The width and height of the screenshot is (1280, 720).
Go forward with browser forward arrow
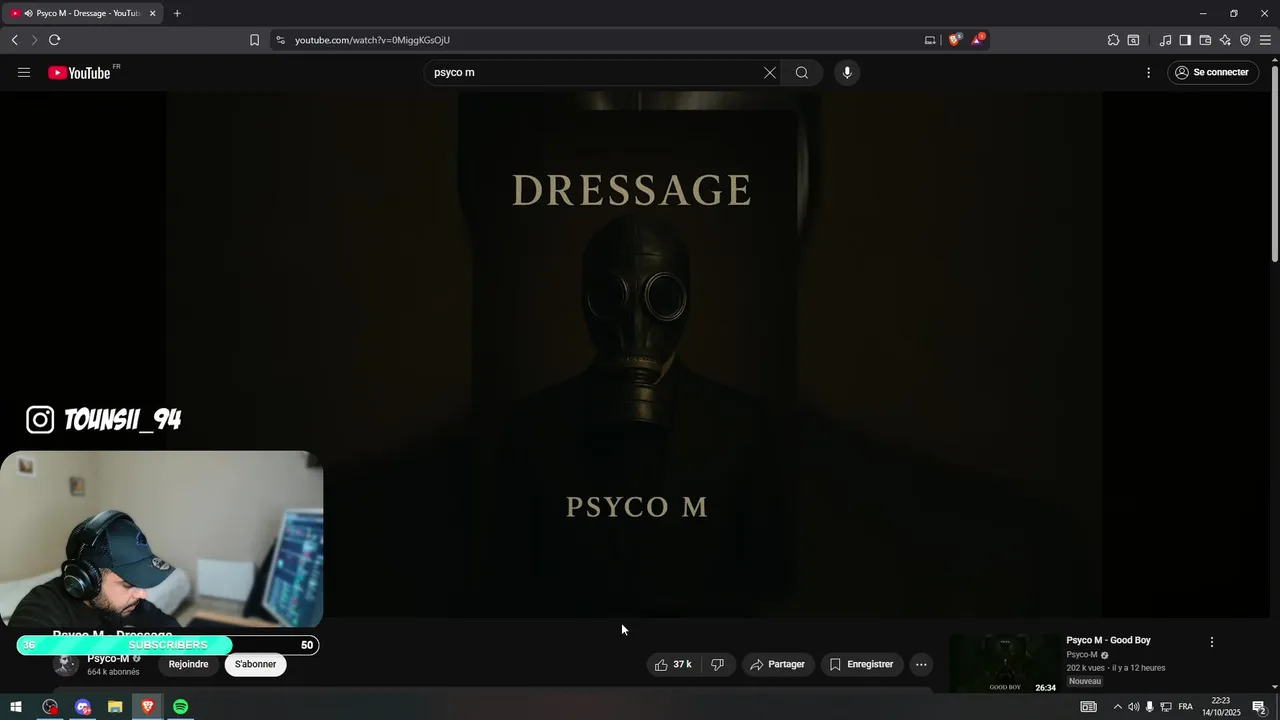33,40
